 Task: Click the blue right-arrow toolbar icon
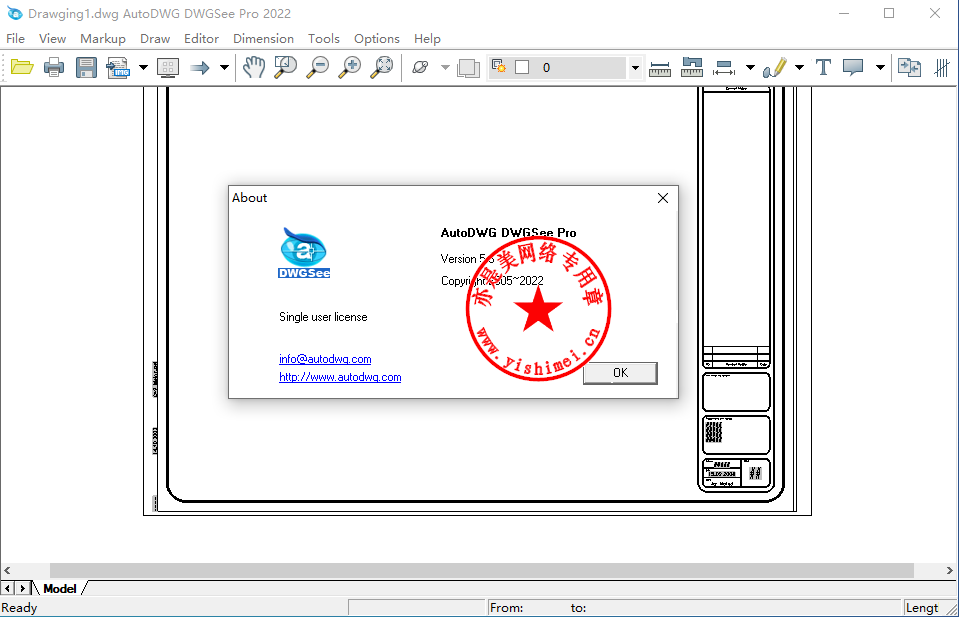click(199, 67)
